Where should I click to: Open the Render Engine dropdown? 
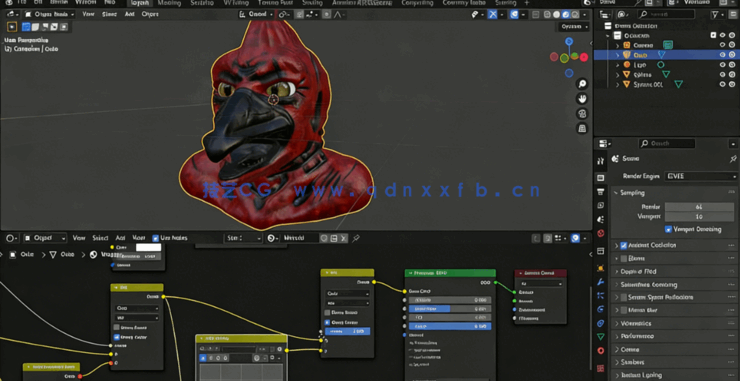click(700, 177)
